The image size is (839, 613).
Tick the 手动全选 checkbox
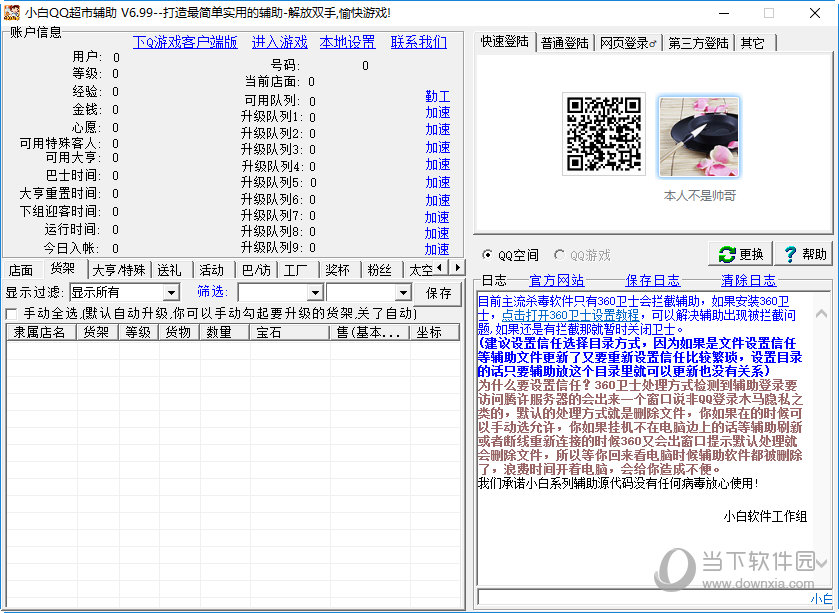pos(11,313)
